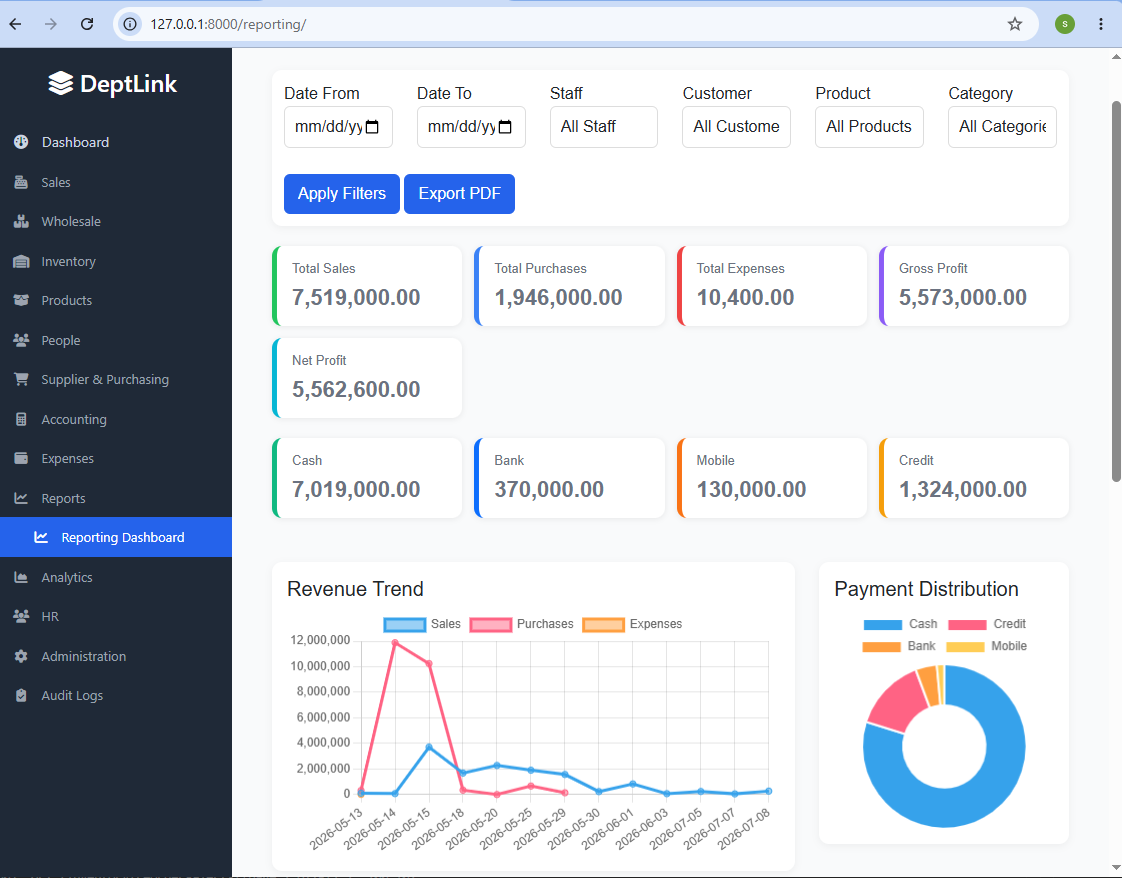Viewport: 1122px width, 878px height.
Task: Toggle the Sales series in Revenue Trend legend
Action: pos(422,624)
